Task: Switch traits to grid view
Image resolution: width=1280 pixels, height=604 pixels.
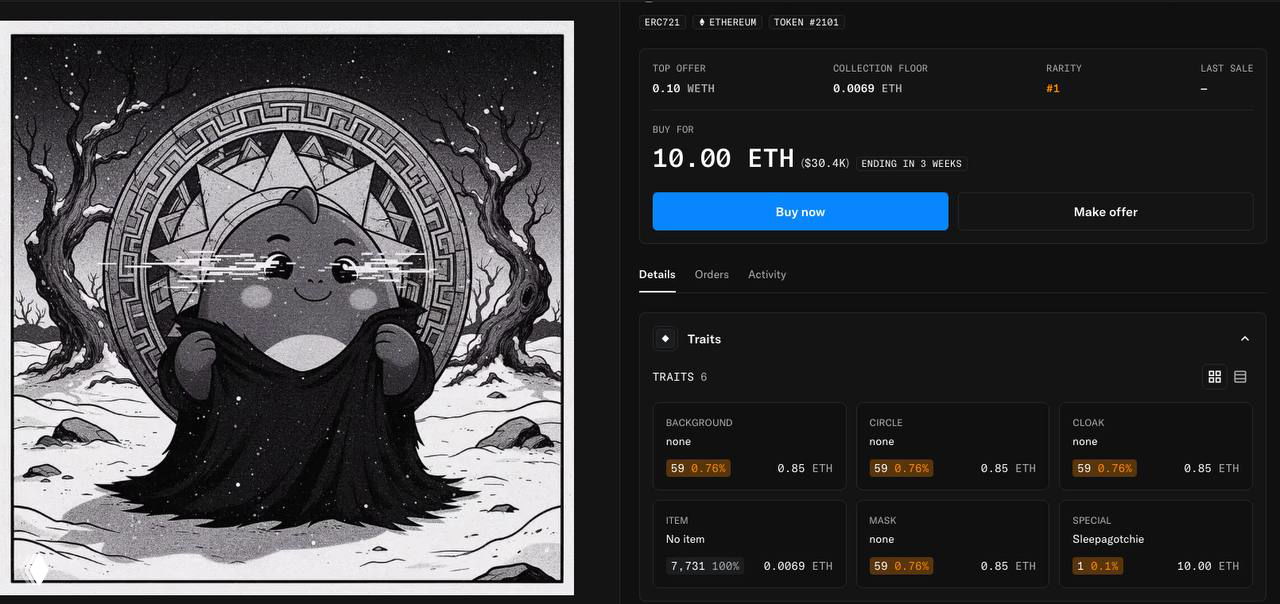Action: tap(1215, 377)
